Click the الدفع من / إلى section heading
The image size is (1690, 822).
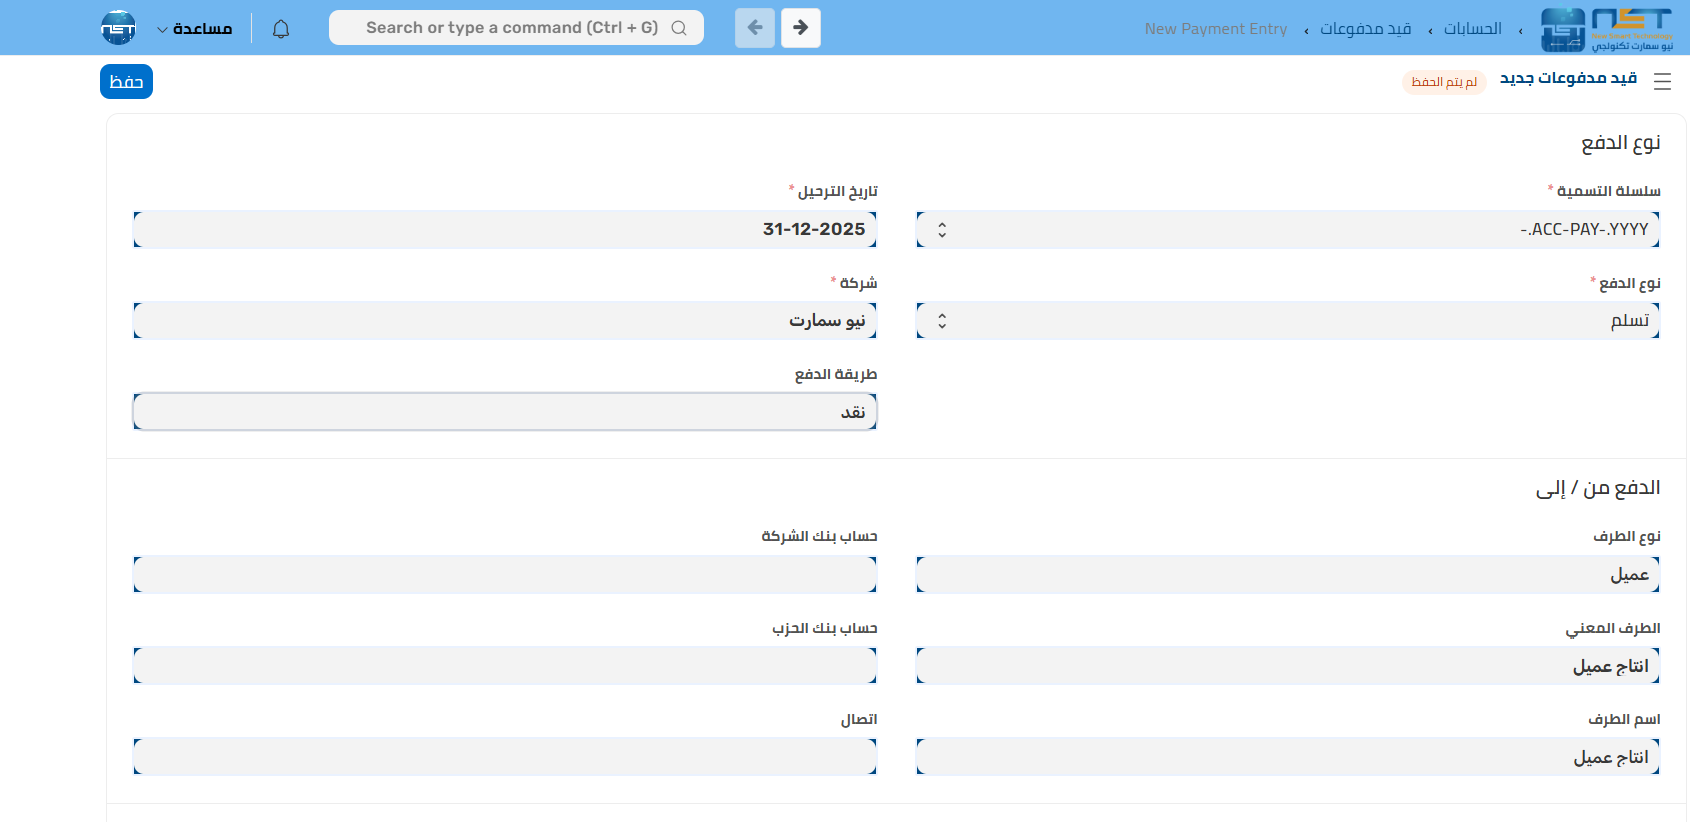point(1598,488)
